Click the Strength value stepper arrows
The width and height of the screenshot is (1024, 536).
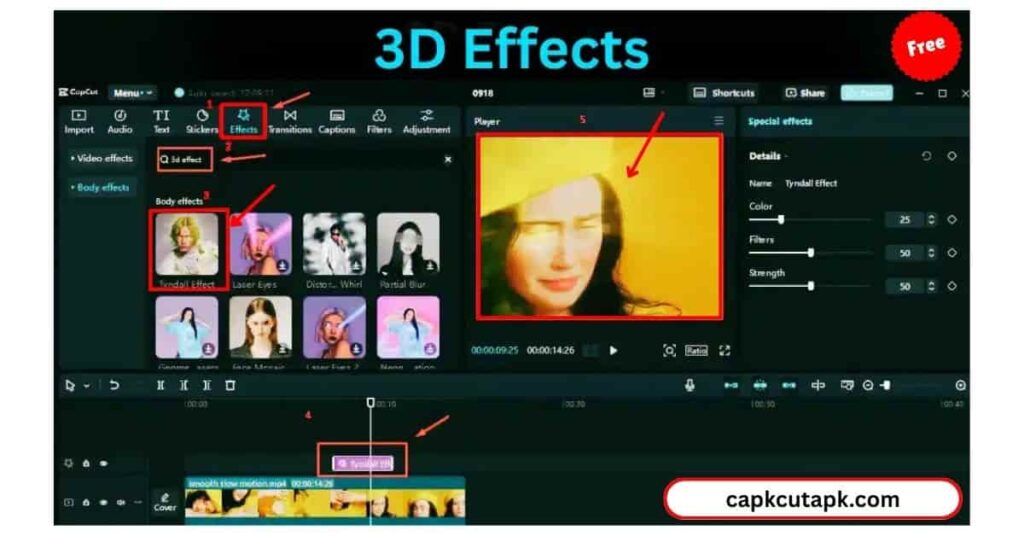click(932, 286)
